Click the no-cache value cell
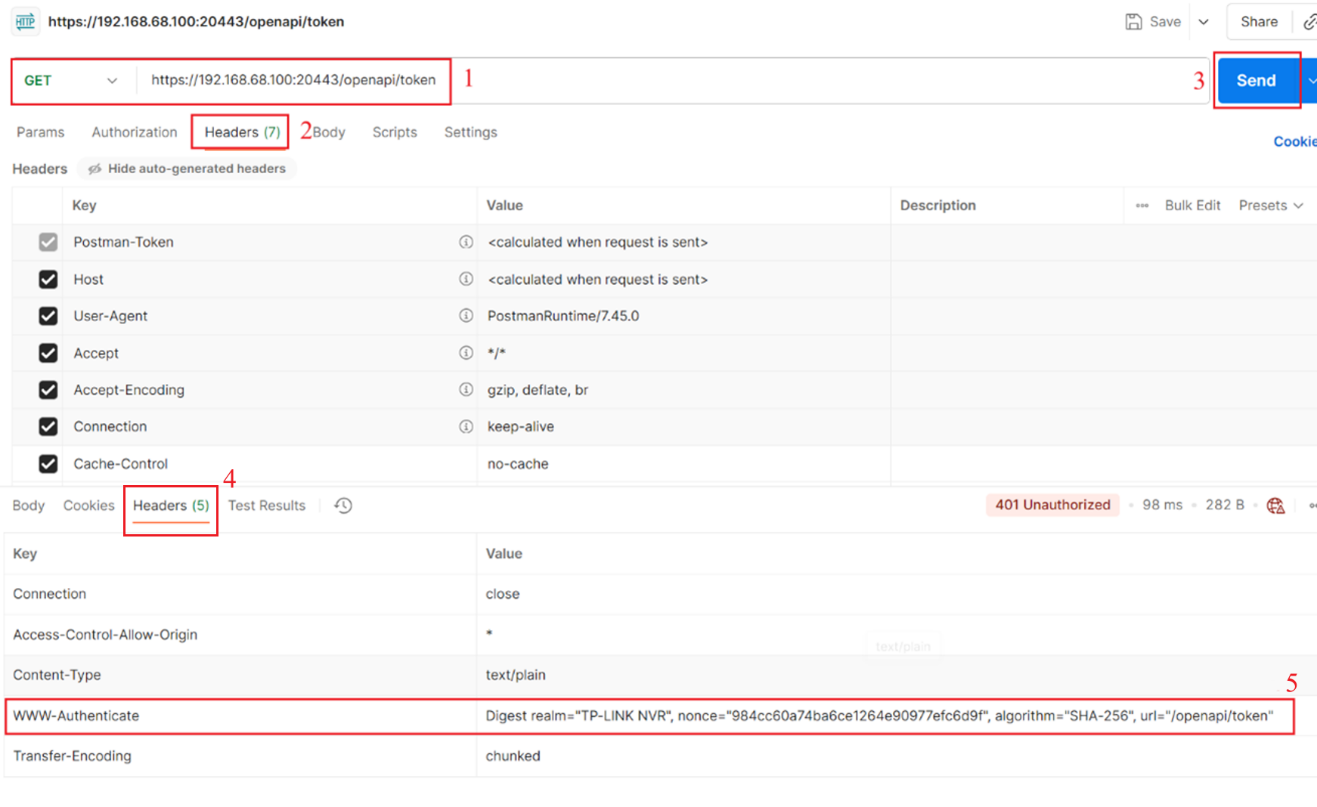The image size is (1317, 807). (x=517, y=464)
